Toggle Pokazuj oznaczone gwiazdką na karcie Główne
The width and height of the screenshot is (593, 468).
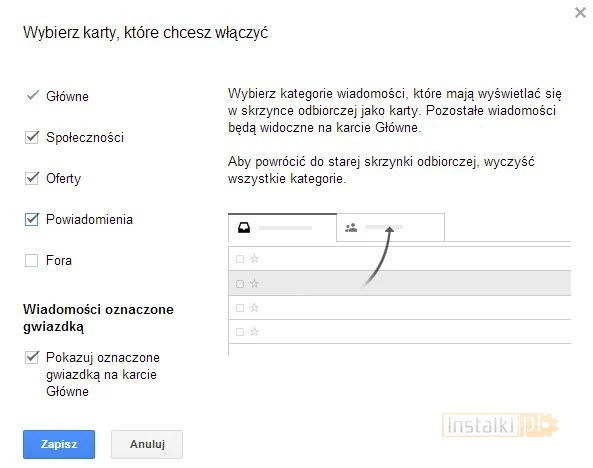(x=32, y=357)
